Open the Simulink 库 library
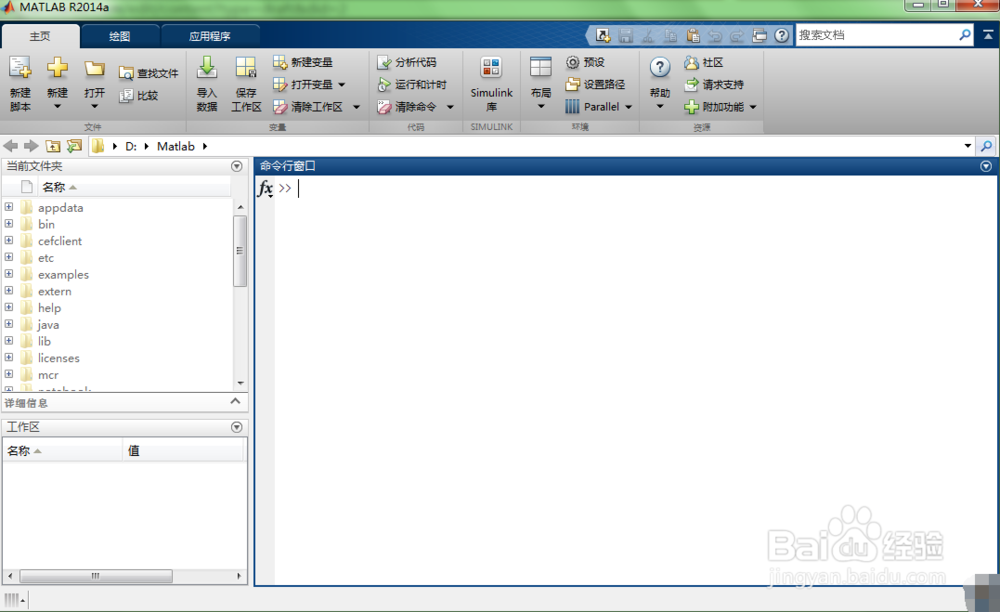Viewport: 1000px width, 612px height. [x=491, y=84]
